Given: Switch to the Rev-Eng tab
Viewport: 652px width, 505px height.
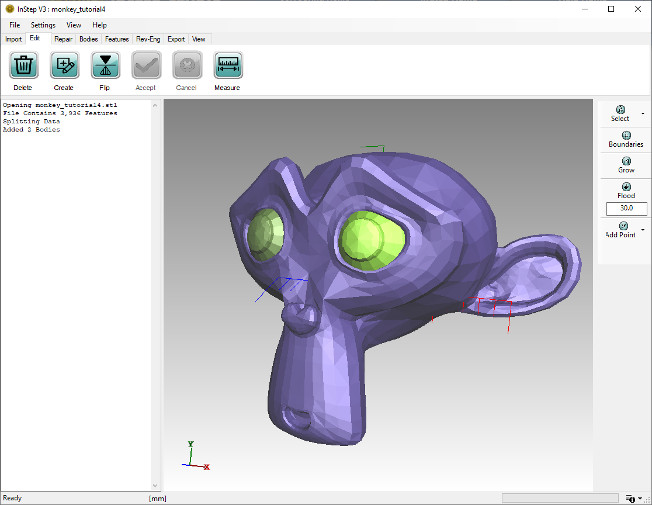Looking at the screenshot, I should (148, 38).
